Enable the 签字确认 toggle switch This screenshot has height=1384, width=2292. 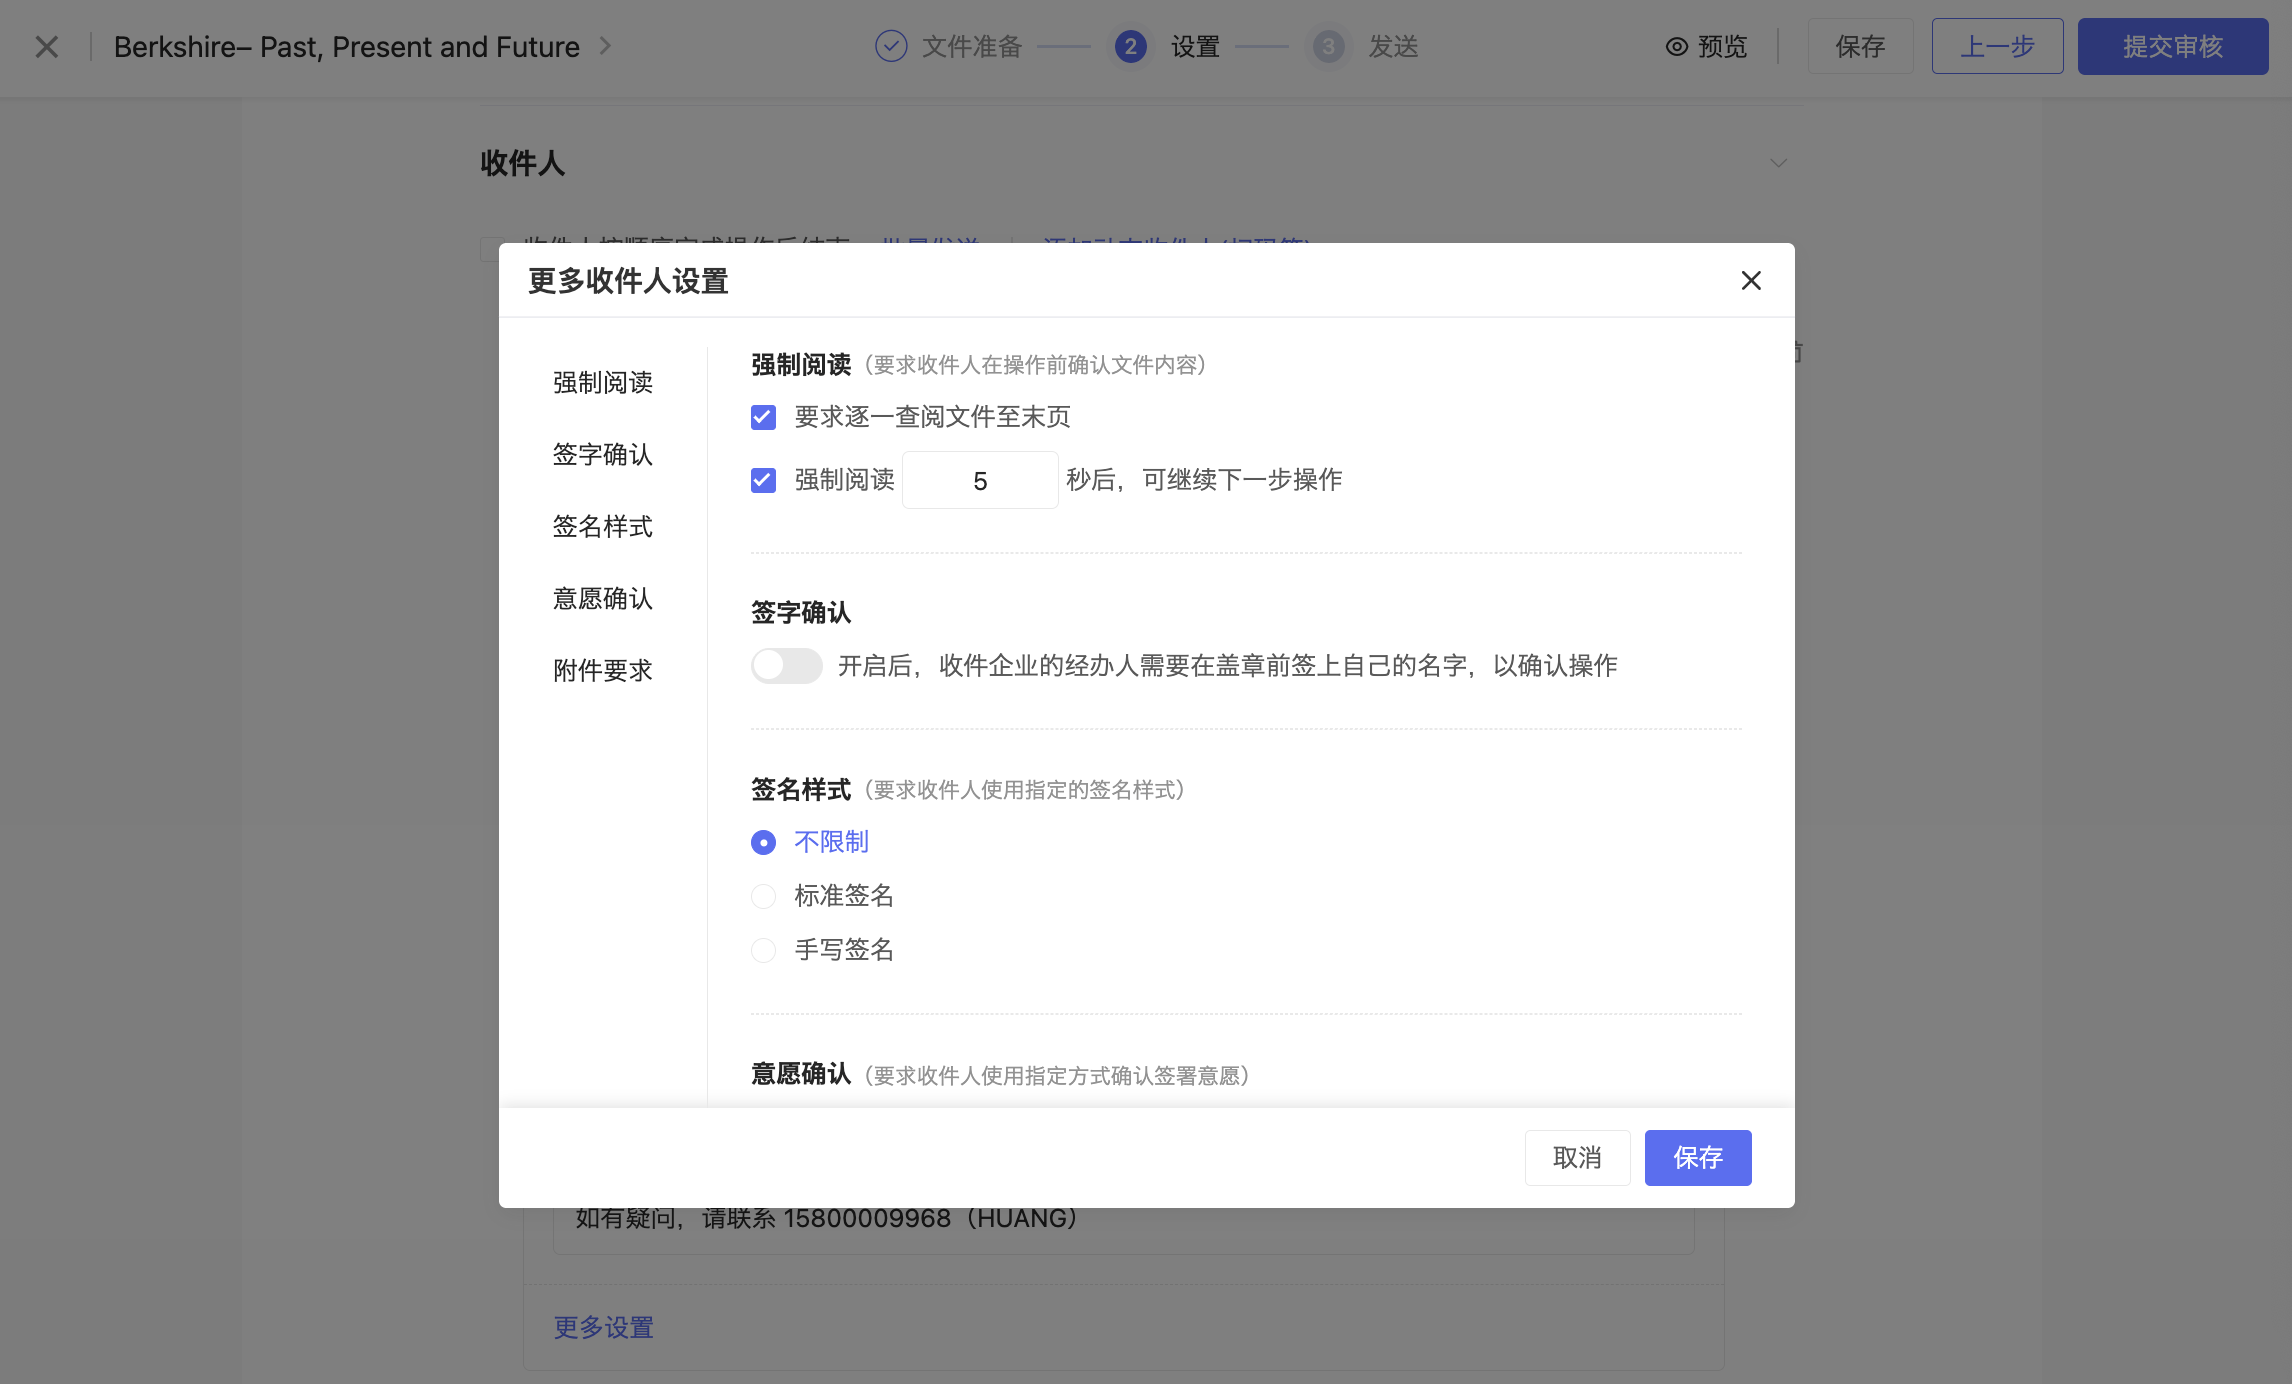pos(786,666)
